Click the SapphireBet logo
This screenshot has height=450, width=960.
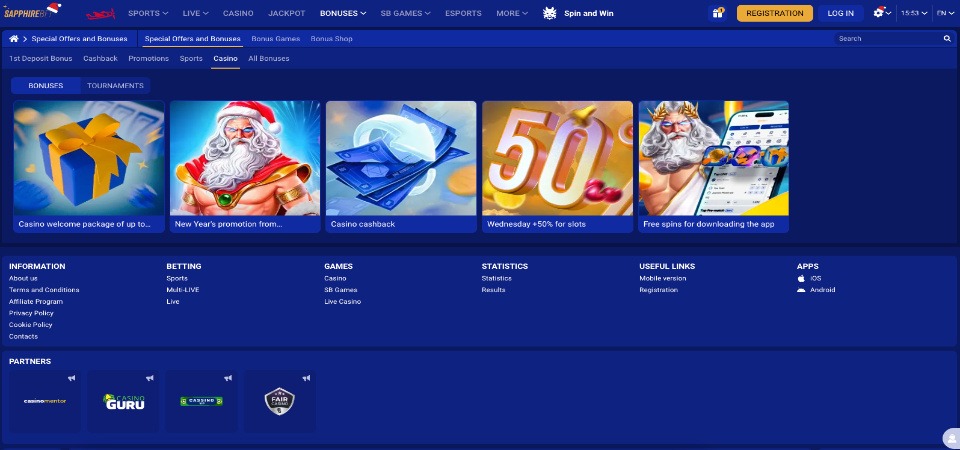[x=32, y=11]
